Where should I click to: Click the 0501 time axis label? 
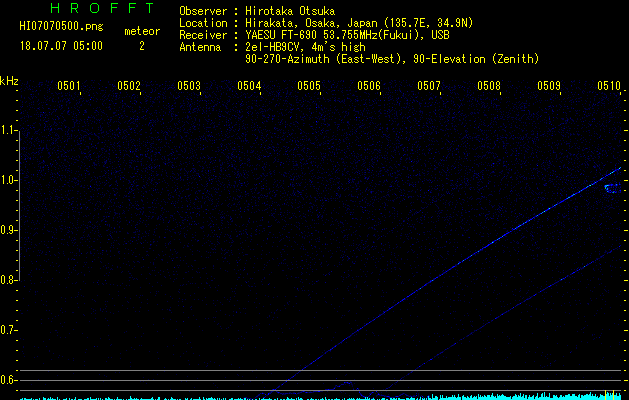[69, 86]
